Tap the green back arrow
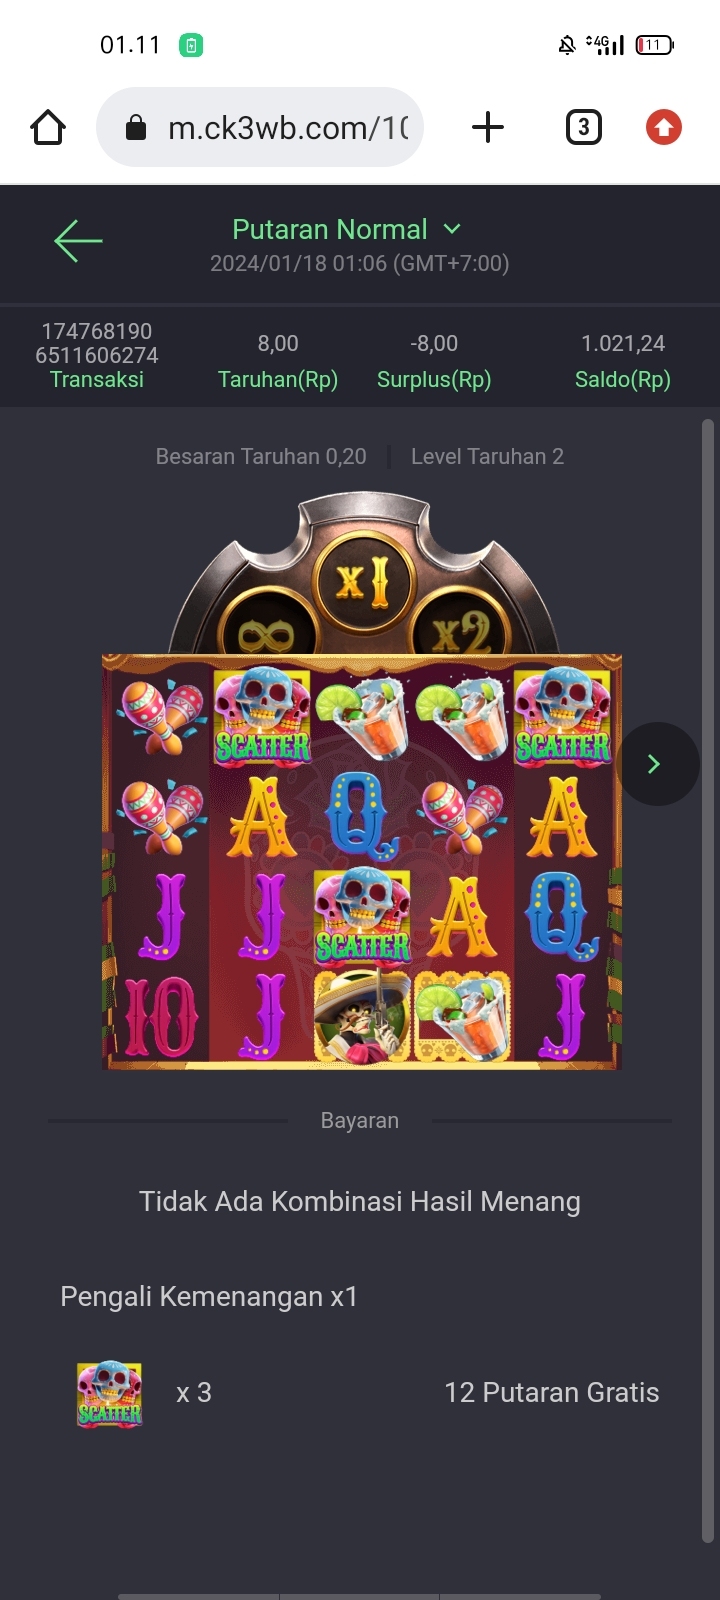 tap(78, 241)
